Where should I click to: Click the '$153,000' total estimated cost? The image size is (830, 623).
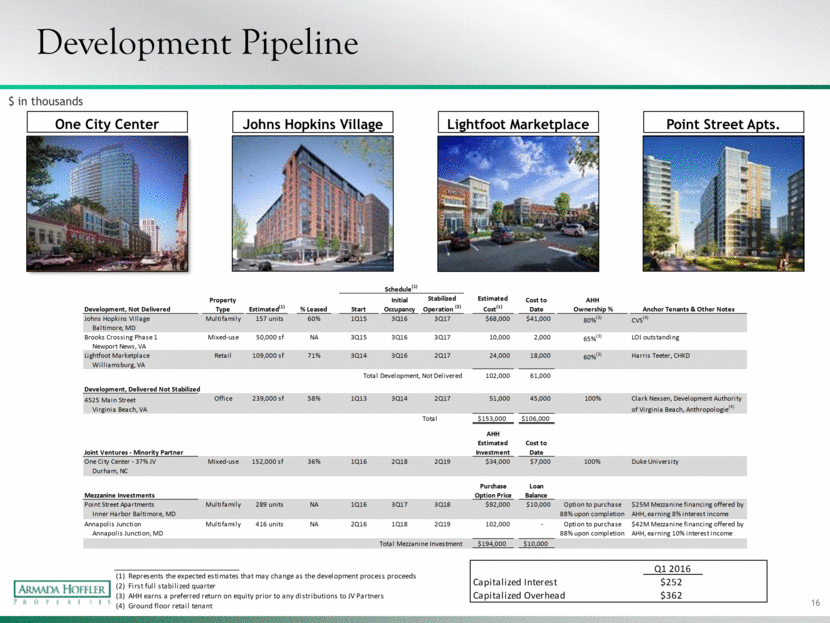pos(492,419)
